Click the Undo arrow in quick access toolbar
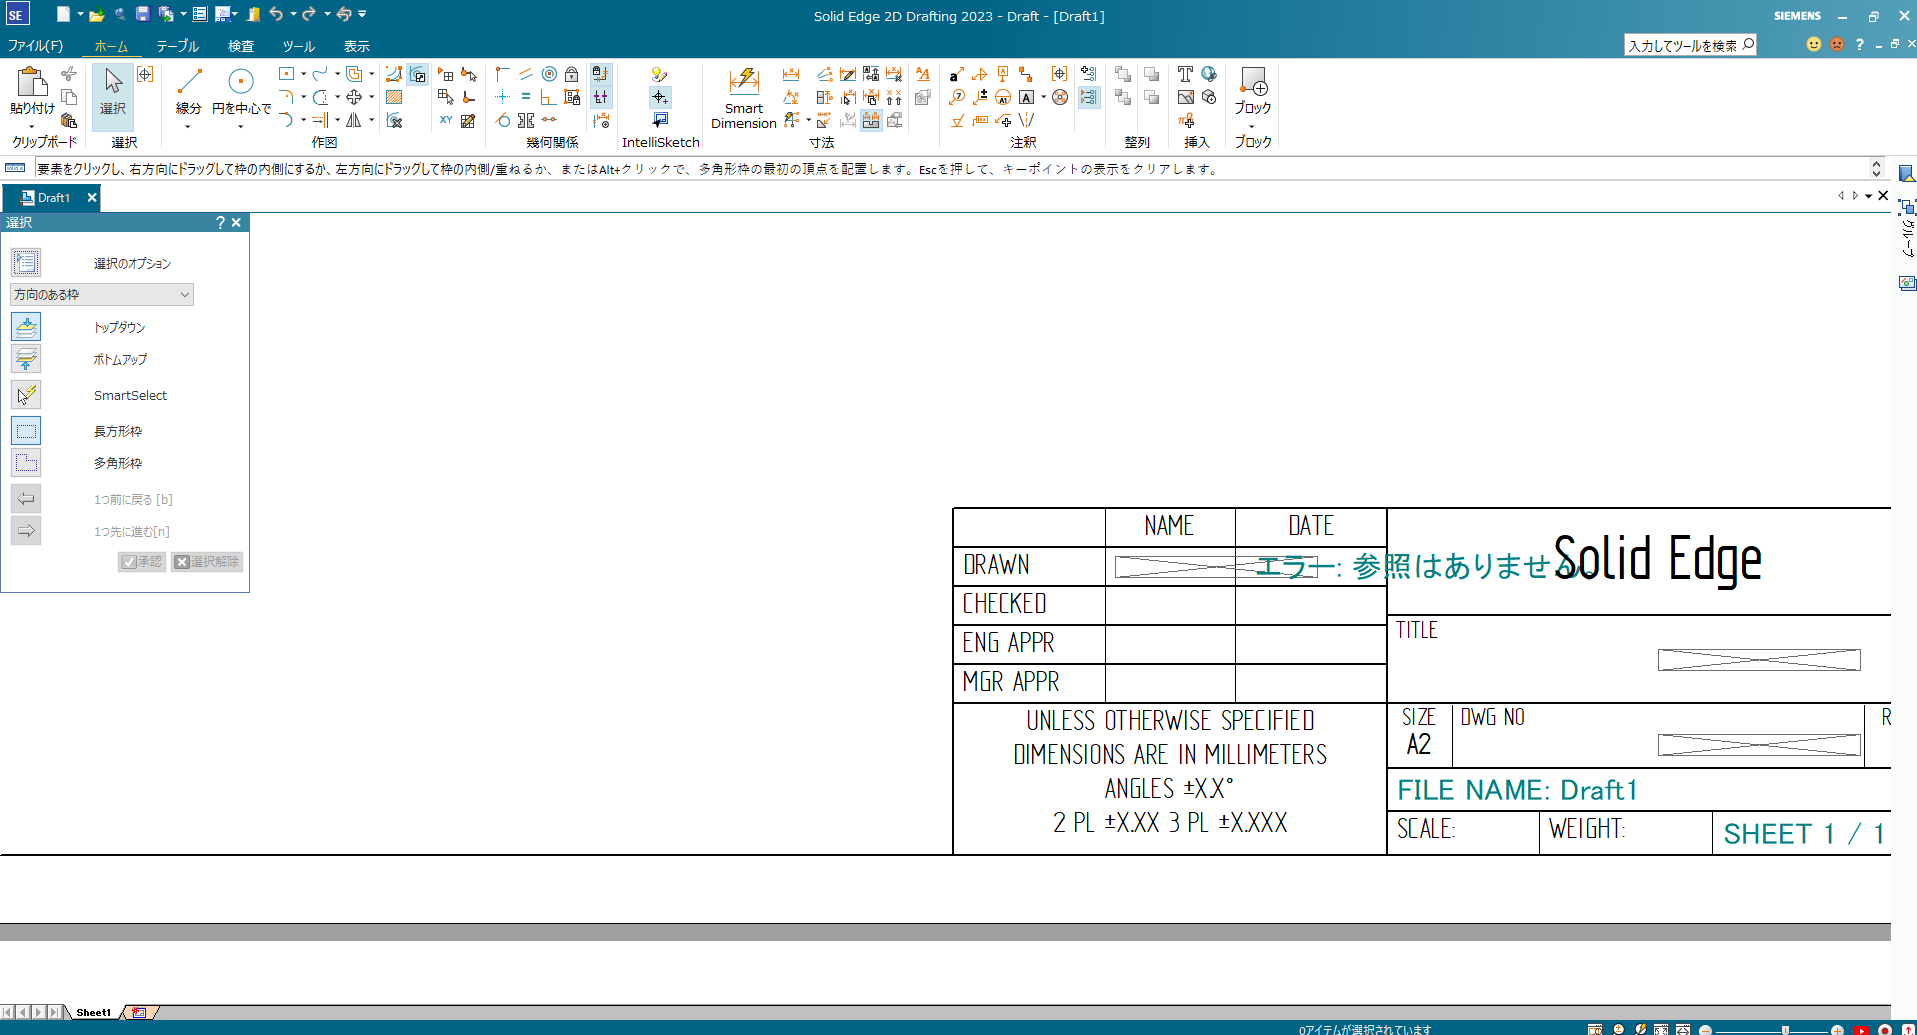 pos(276,14)
